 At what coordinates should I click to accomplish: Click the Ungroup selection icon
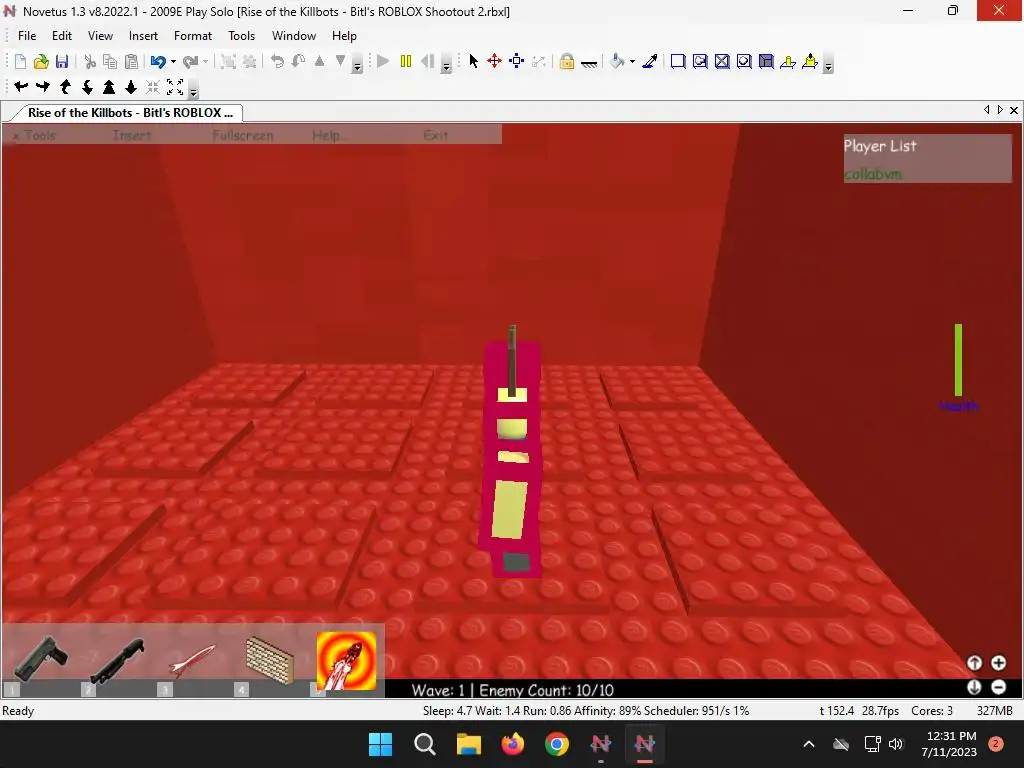(249, 61)
